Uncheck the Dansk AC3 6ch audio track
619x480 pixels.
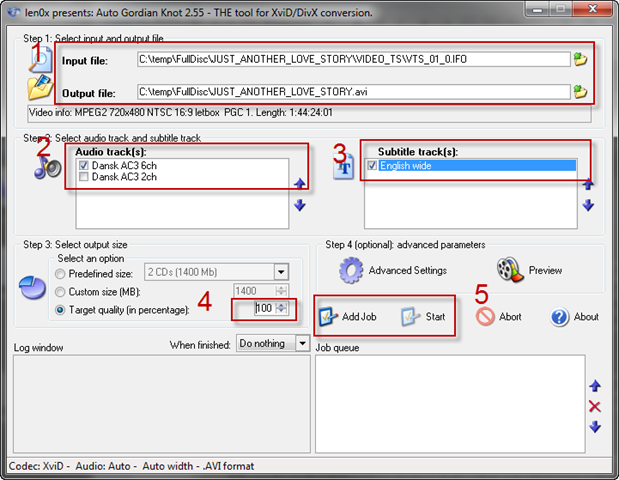point(83,165)
